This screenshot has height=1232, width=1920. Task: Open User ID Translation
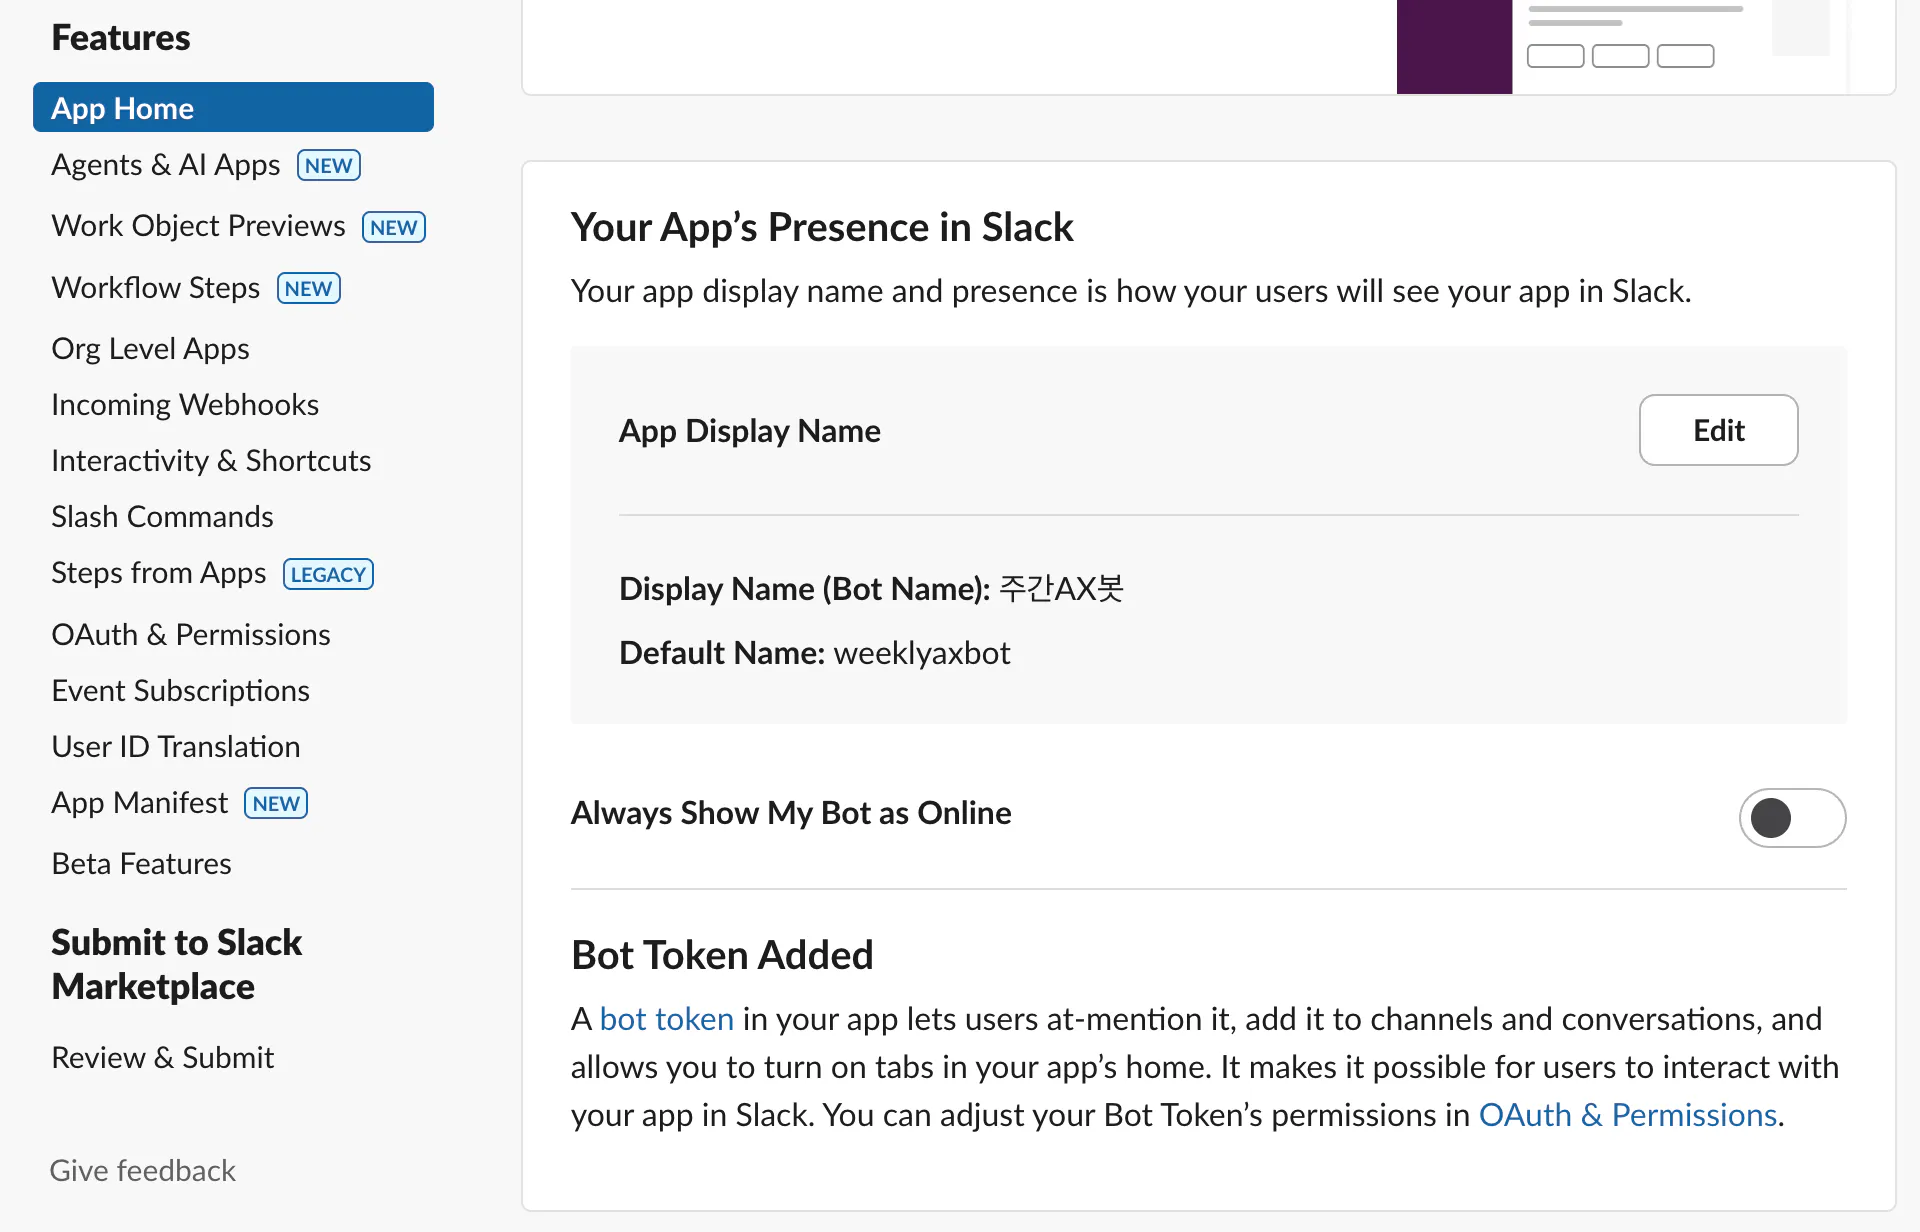pyautogui.click(x=176, y=746)
